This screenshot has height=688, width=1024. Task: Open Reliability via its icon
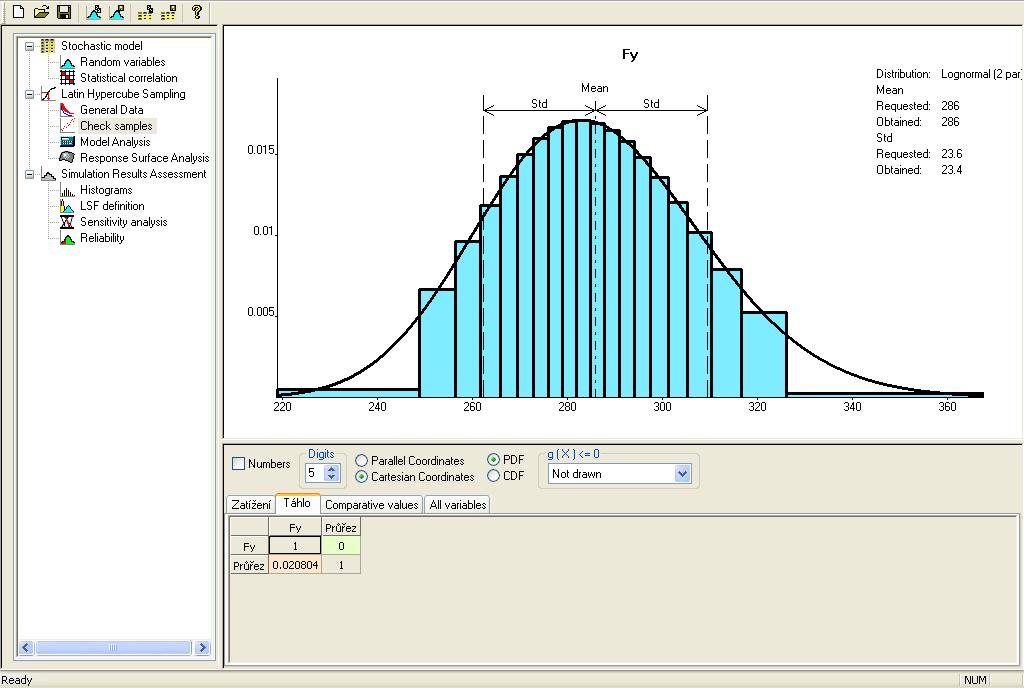[x=67, y=238]
